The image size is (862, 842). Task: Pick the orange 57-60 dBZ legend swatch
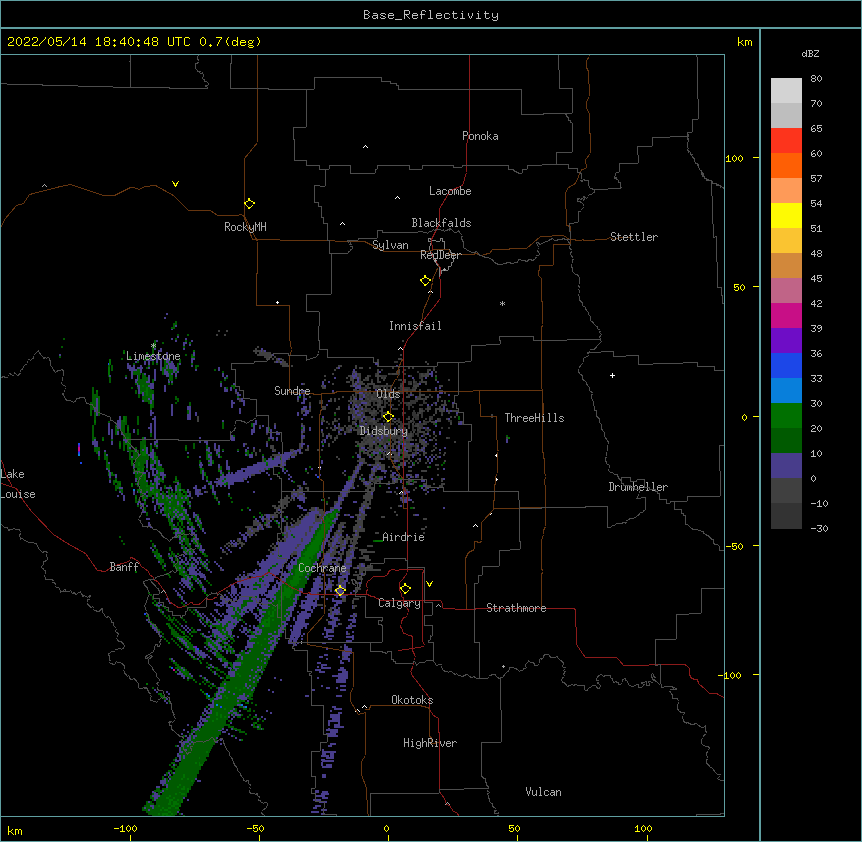pyautogui.click(x=786, y=166)
